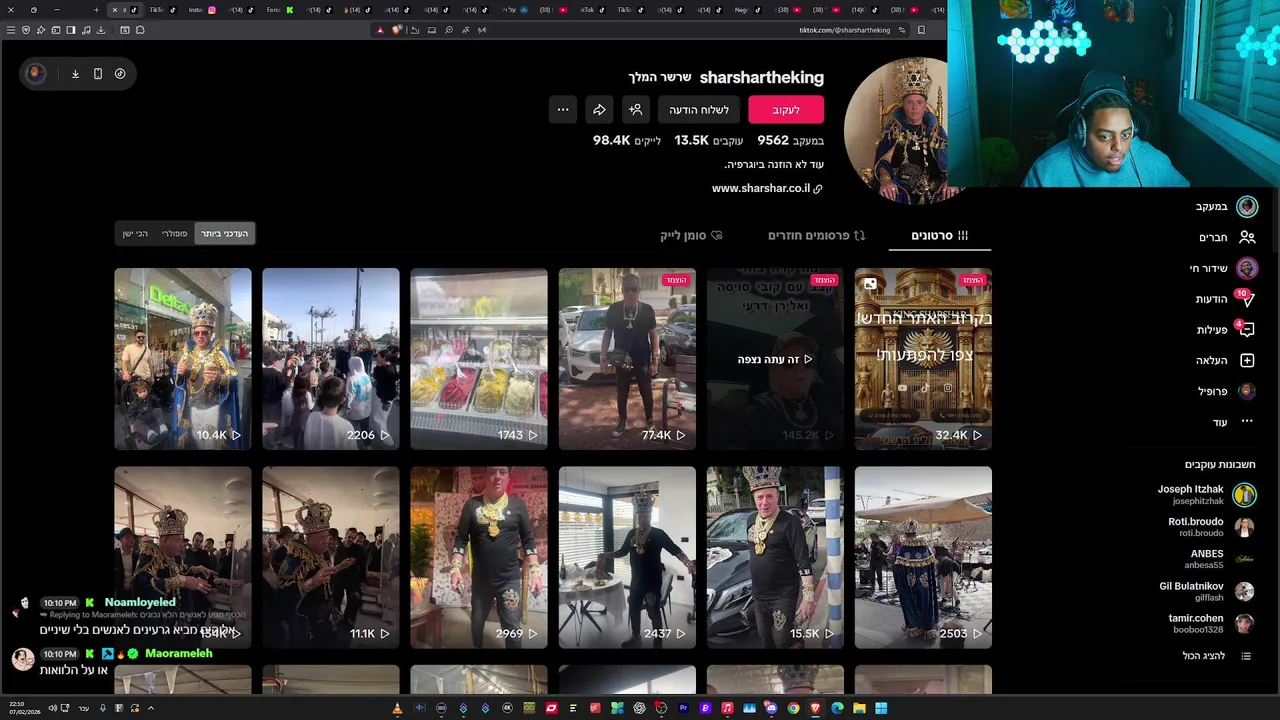Click the Send Message button
This screenshot has width=1280, height=720.
pyautogui.click(x=699, y=110)
